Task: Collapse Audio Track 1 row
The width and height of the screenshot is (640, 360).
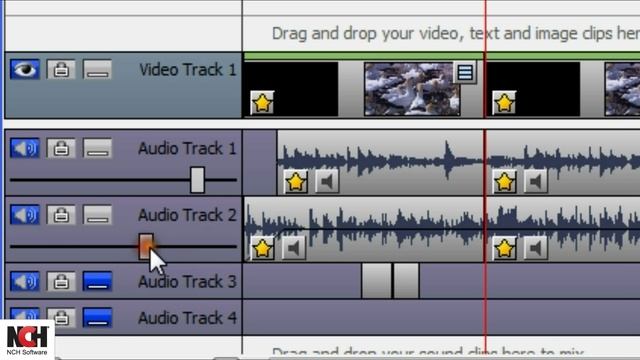Action: (97, 148)
